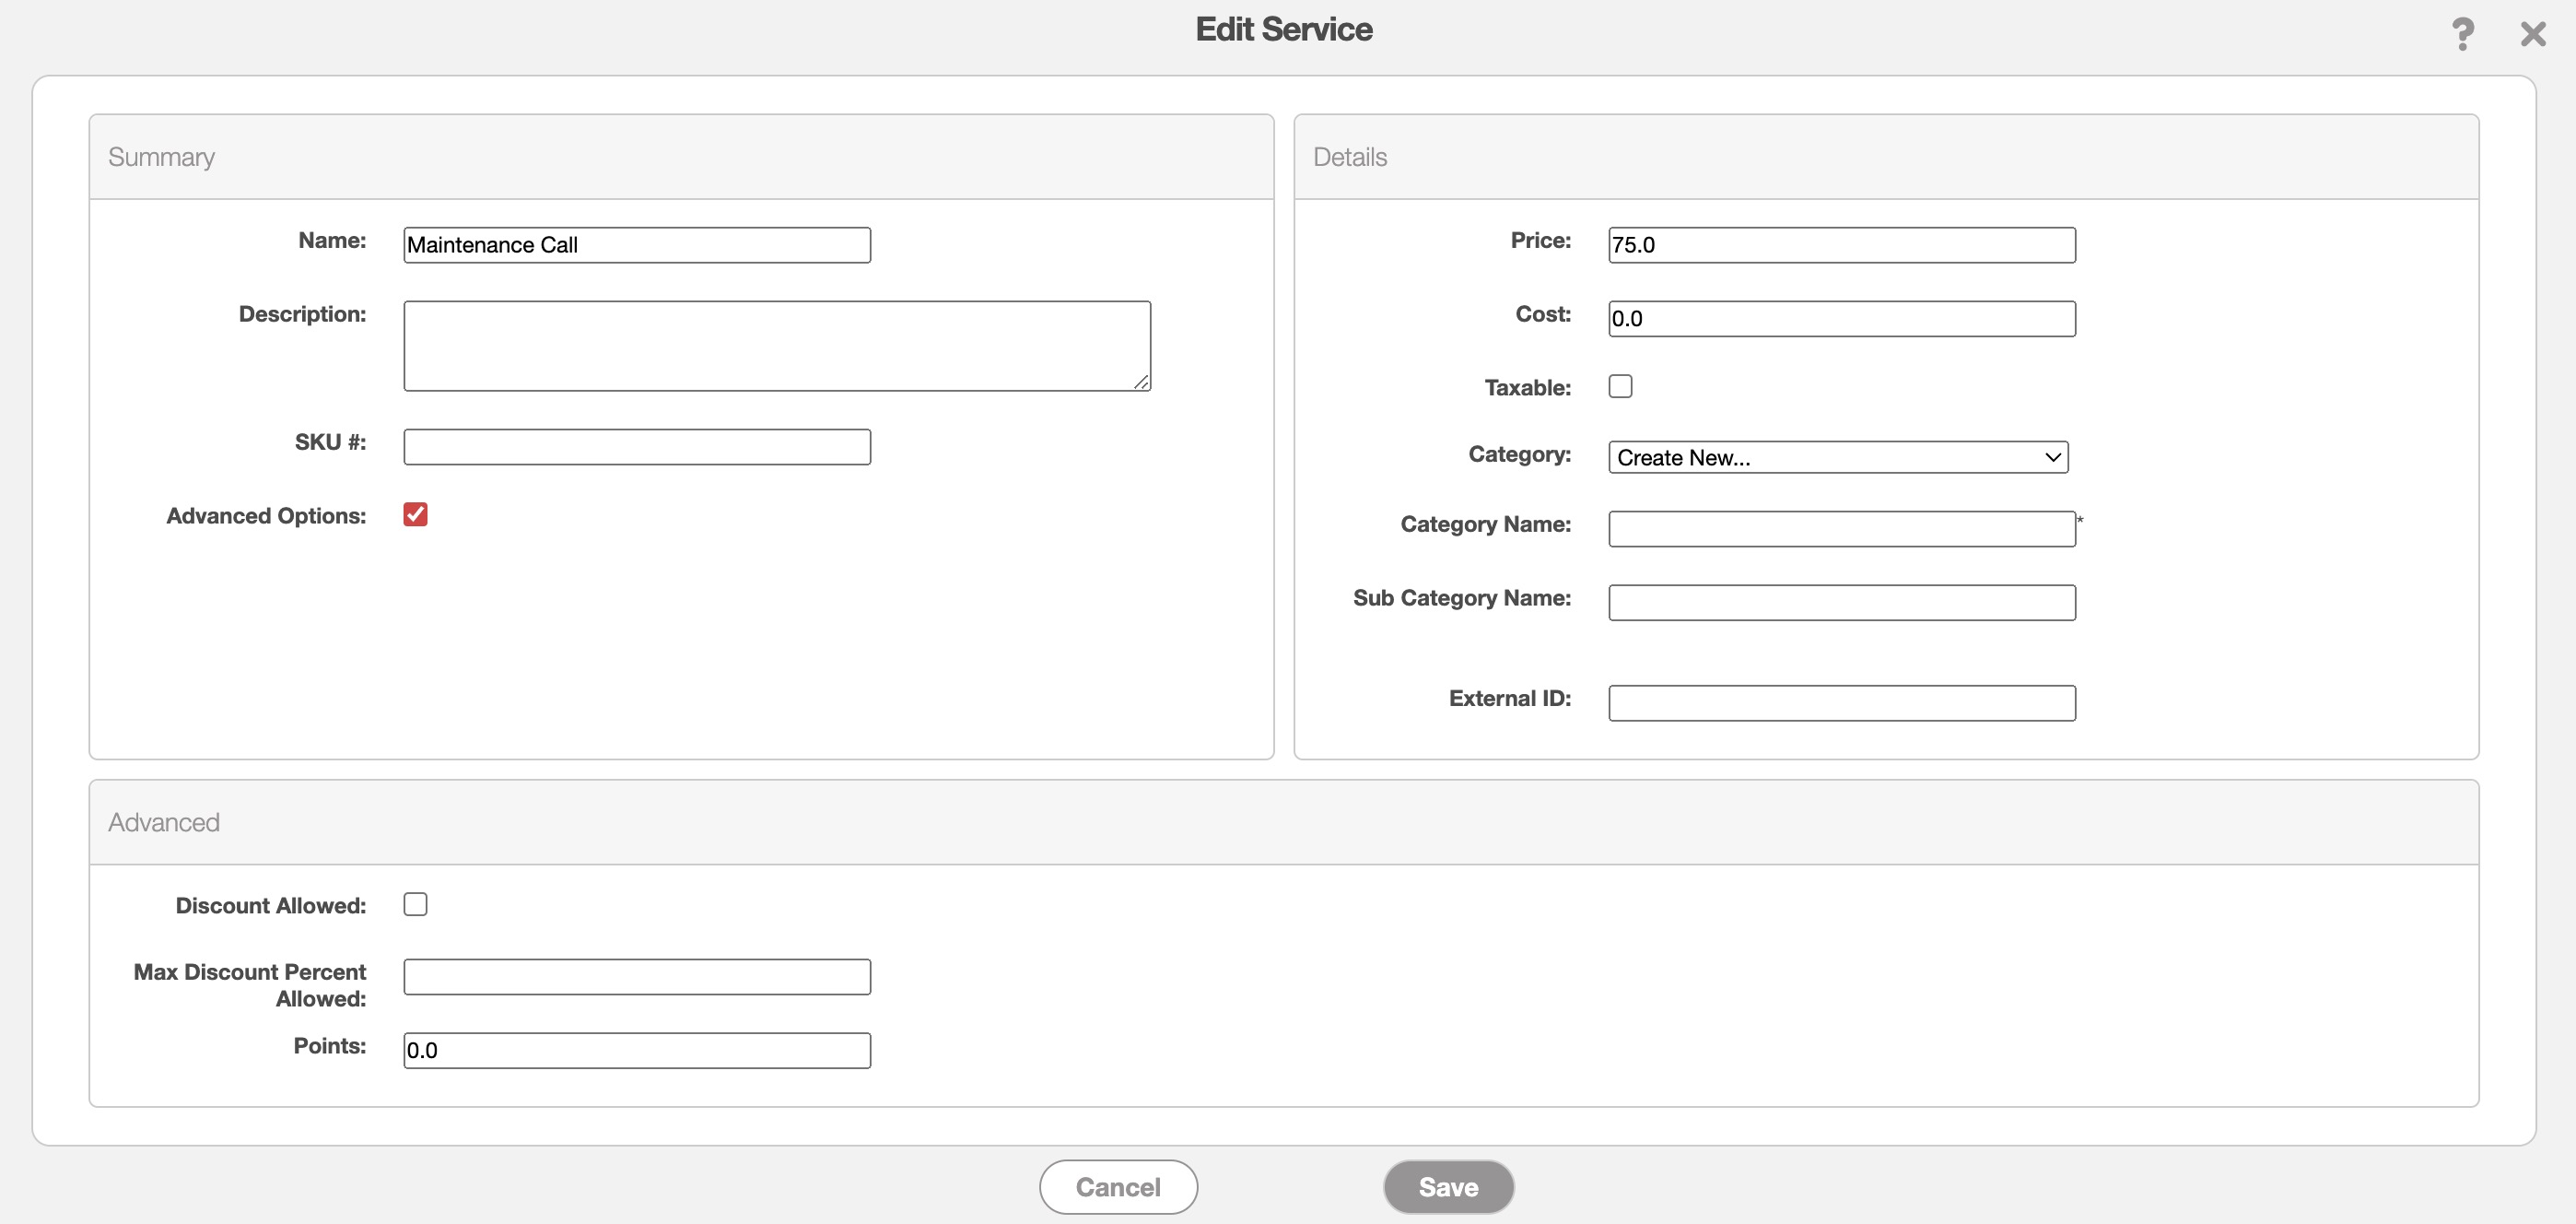This screenshot has width=2576, height=1224.
Task: Focus the Max Discount Percent Allowed field
Action: coord(636,977)
